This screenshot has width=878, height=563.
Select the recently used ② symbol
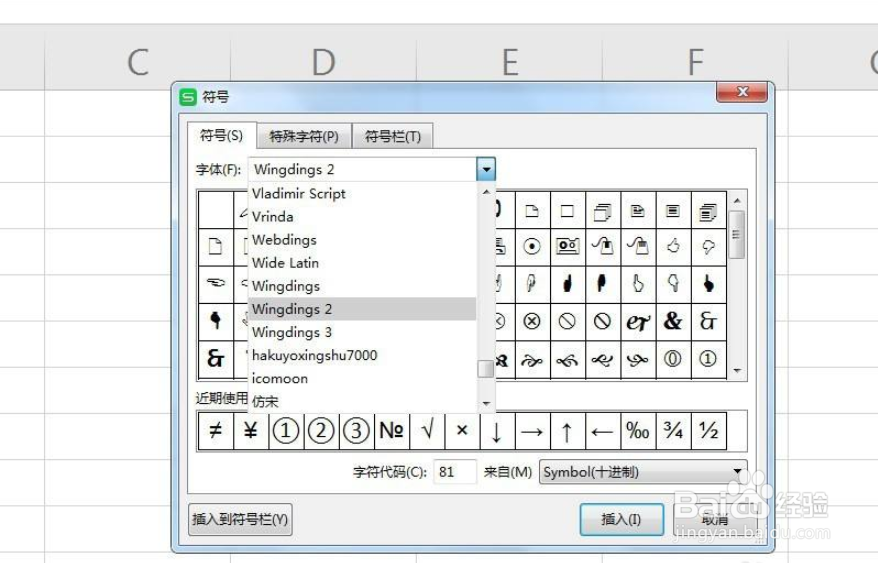pyautogui.click(x=321, y=431)
